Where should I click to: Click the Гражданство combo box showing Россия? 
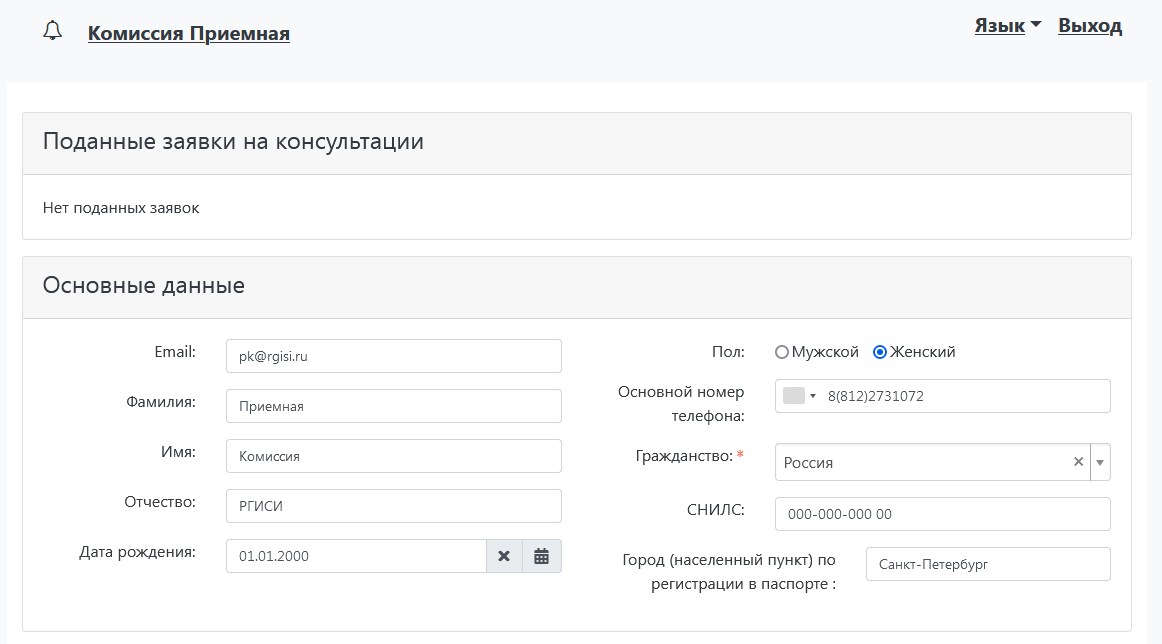pos(920,463)
